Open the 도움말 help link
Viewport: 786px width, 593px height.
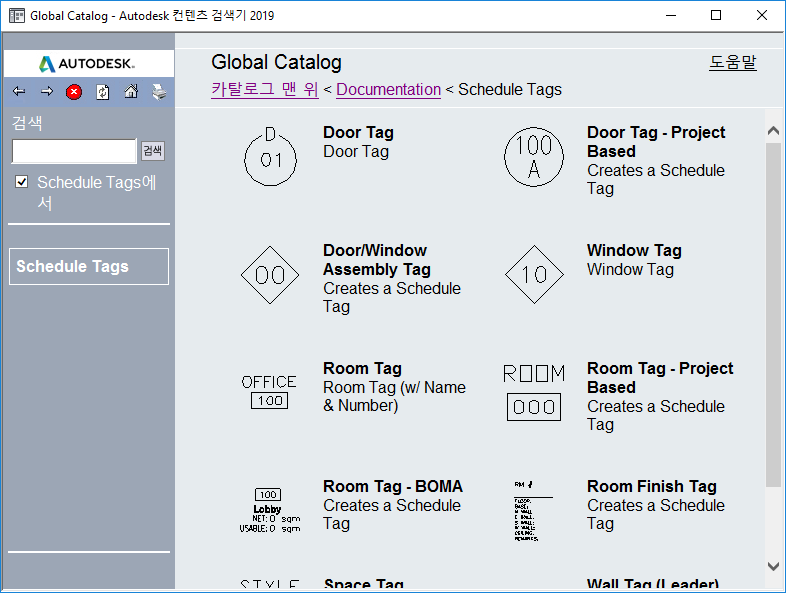point(732,62)
